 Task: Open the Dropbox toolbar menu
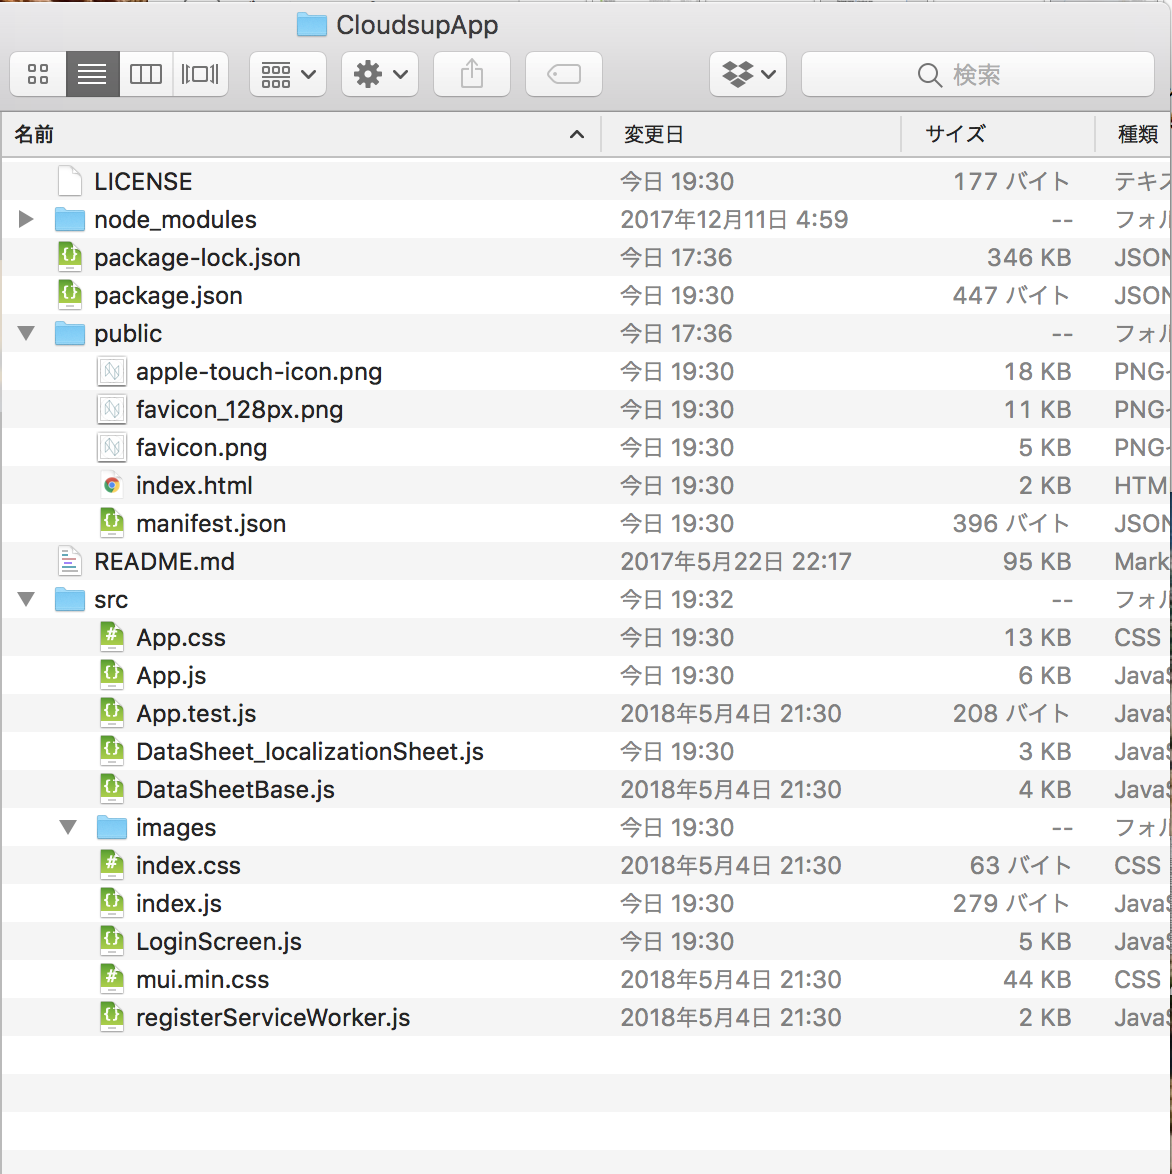(x=748, y=74)
